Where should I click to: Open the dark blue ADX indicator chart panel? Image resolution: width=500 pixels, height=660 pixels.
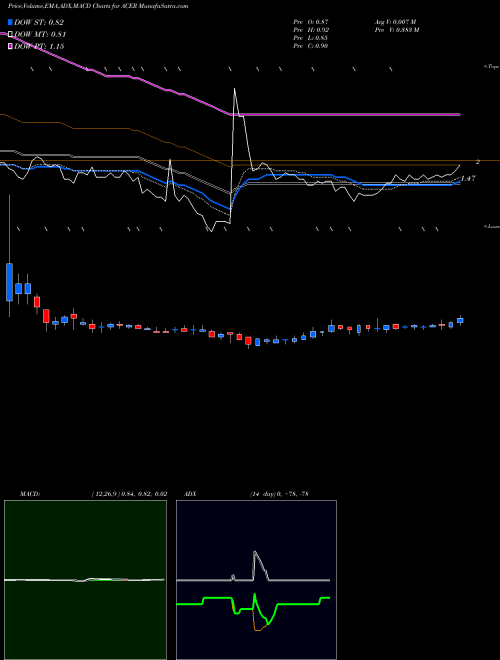coord(256,580)
